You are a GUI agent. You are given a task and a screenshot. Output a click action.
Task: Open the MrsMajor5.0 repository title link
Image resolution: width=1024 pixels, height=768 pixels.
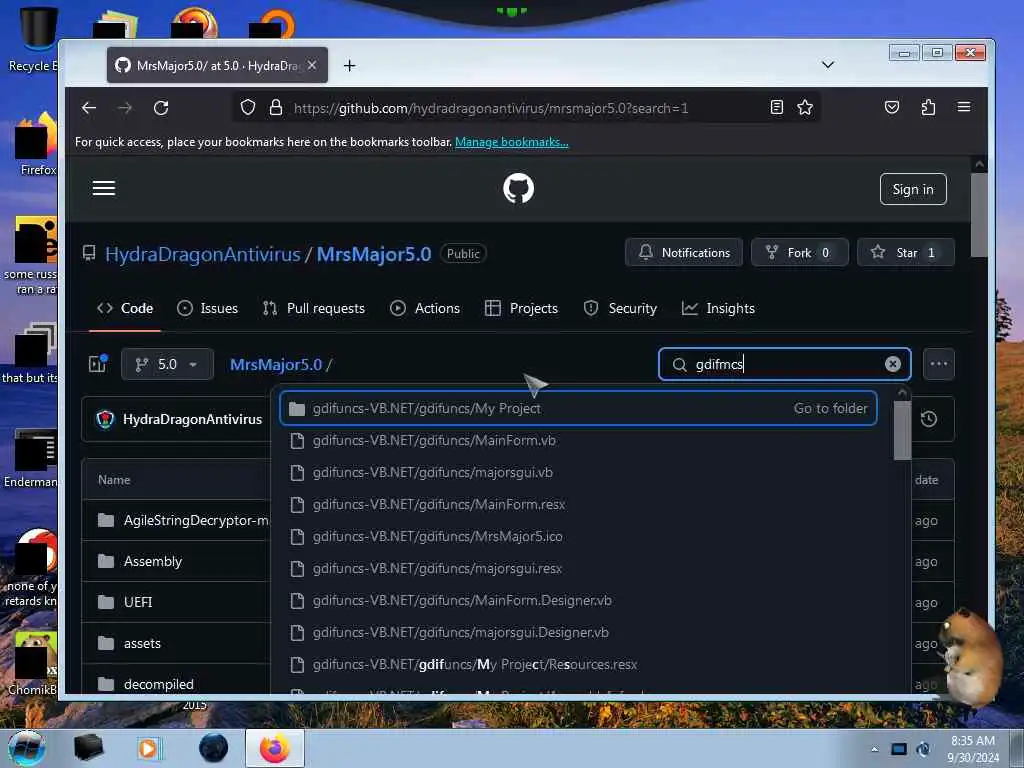(374, 254)
